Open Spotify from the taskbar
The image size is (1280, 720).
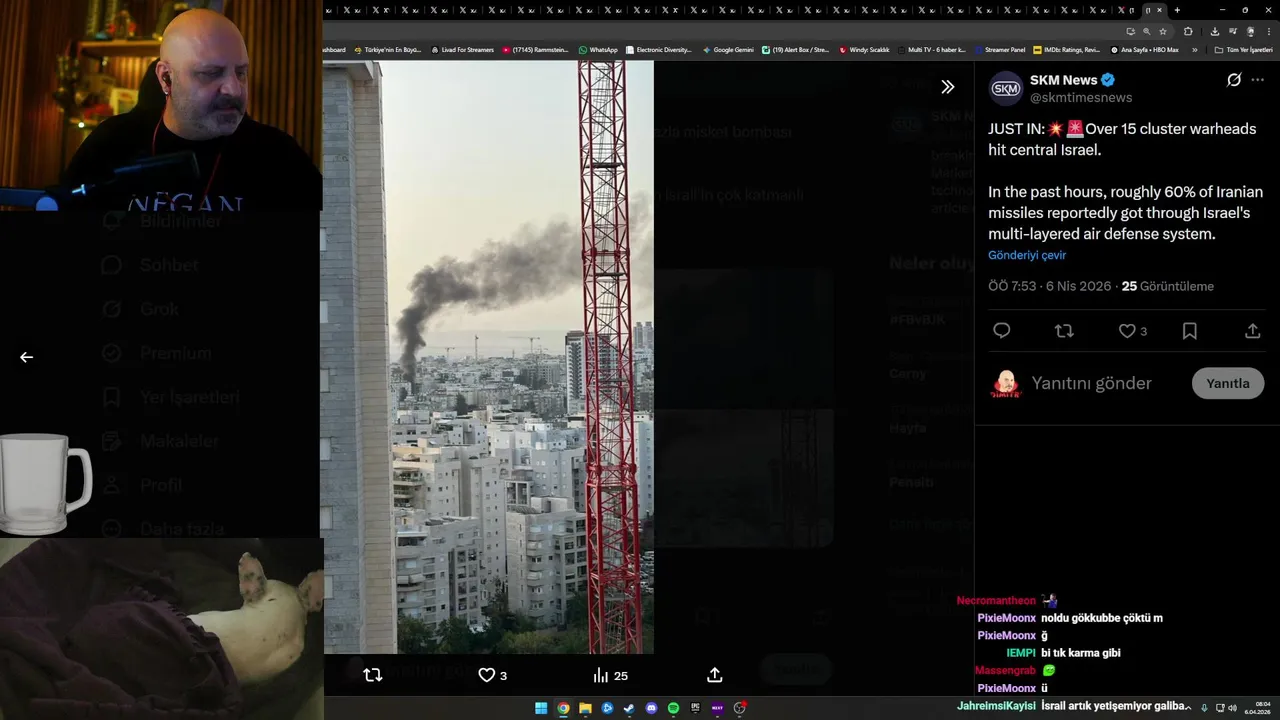(673, 708)
